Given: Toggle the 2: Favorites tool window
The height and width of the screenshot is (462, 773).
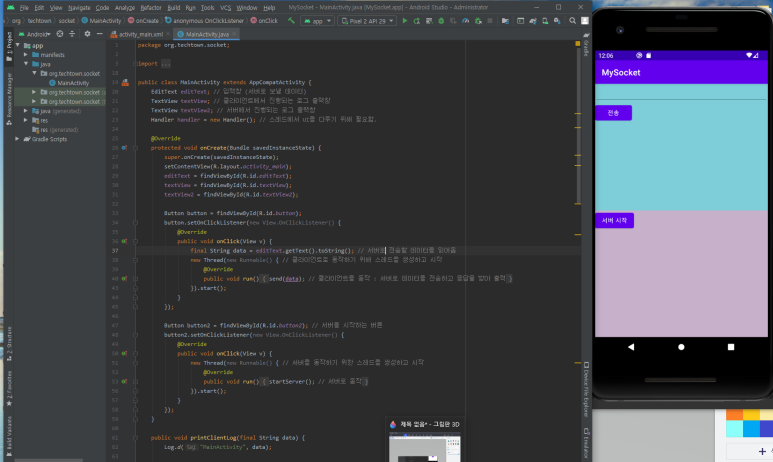Looking at the screenshot, I should click(9, 389).
